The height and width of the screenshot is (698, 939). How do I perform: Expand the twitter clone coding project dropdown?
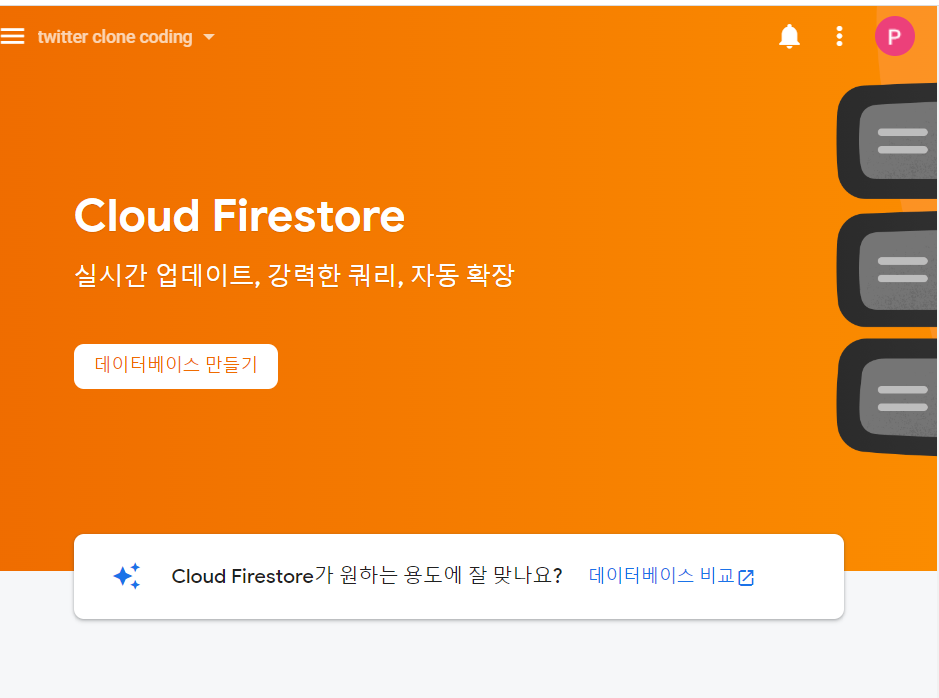[x=126, y=37]
